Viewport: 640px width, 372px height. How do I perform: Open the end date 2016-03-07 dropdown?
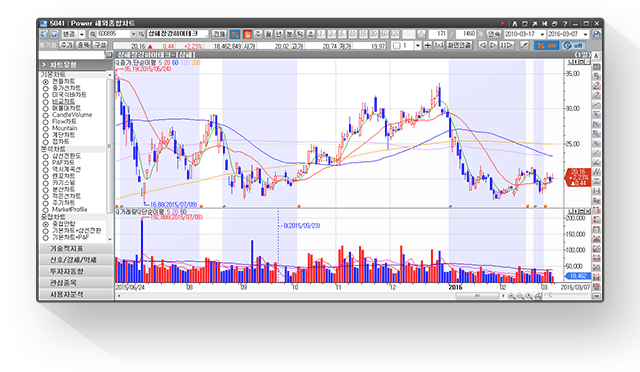coord(585,34)
